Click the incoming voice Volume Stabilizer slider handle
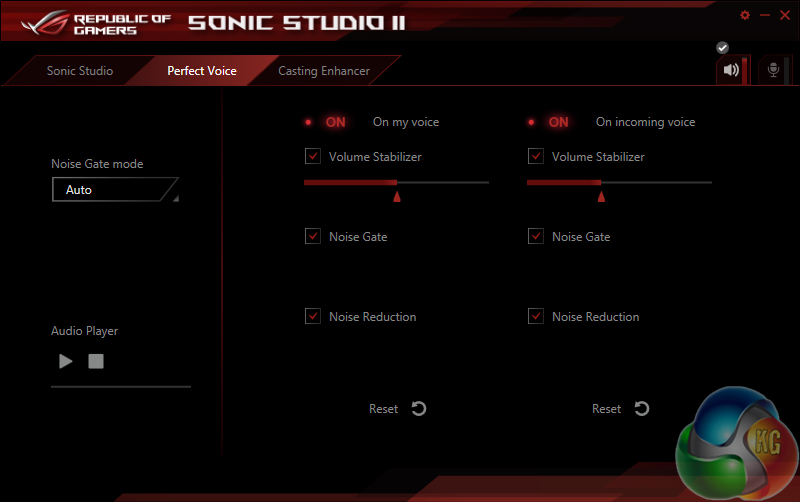The height and width of the screenshot is (502, 800). [x=601, y=196]
